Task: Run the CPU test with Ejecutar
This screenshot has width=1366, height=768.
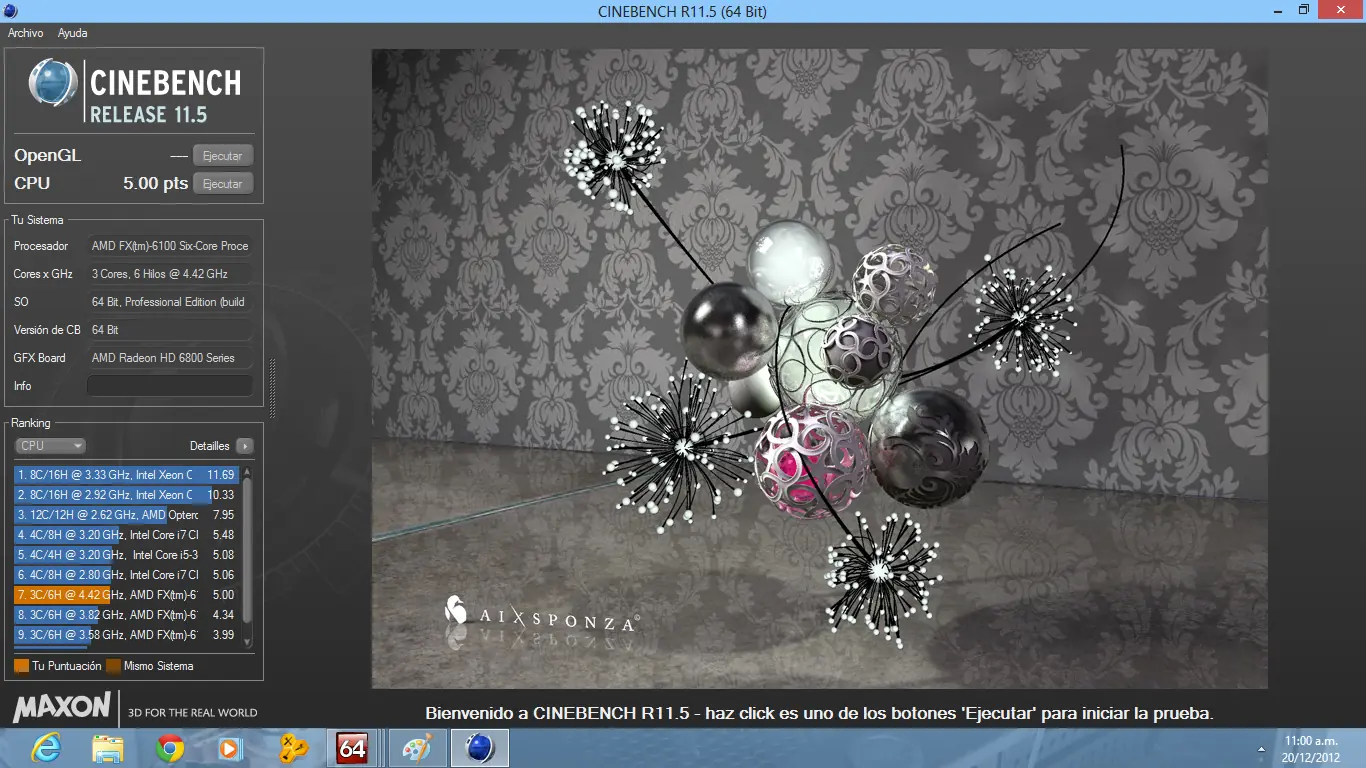Action: point(223,184)
